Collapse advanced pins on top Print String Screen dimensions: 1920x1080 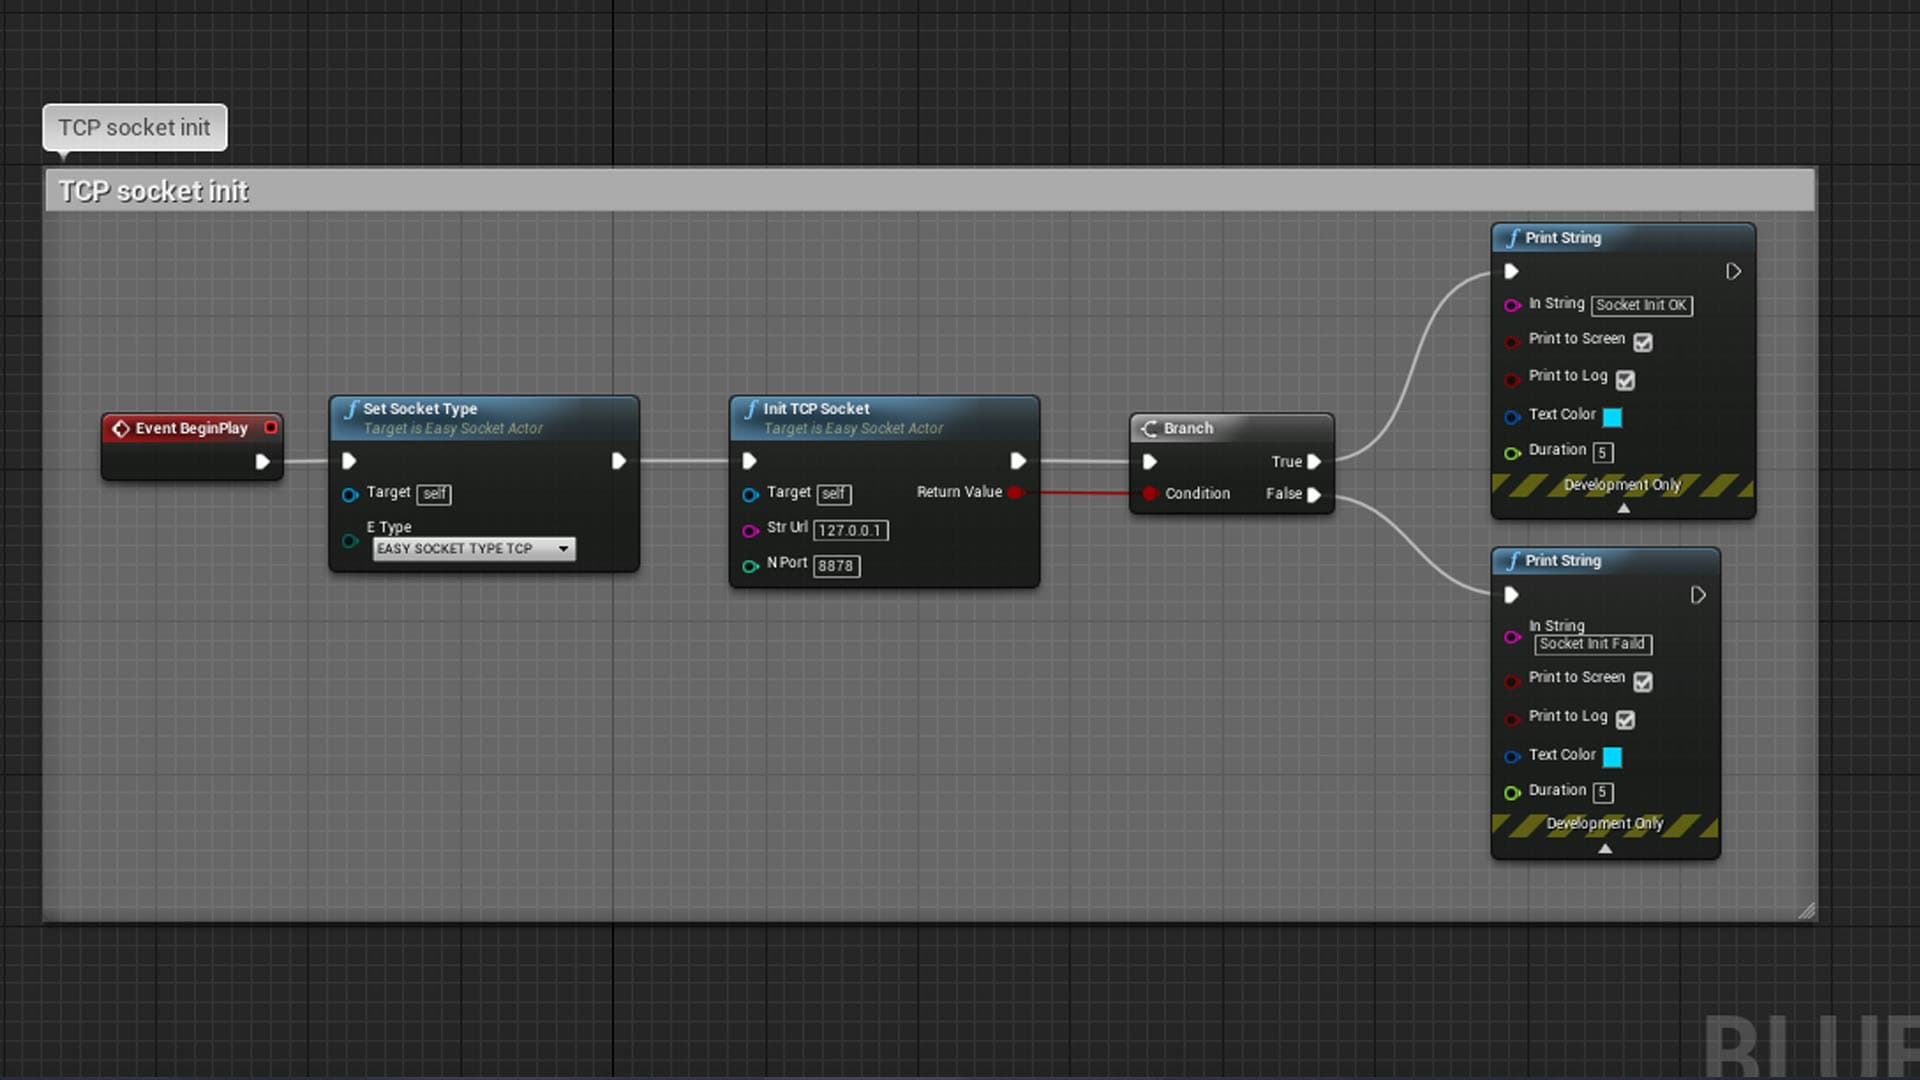pos(1623,508)
